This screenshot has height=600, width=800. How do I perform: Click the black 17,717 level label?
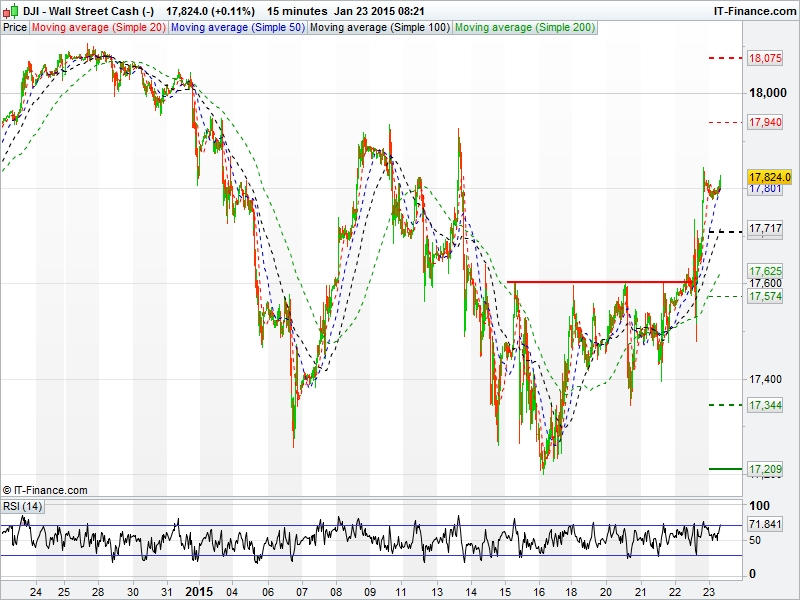coord(765,229)
